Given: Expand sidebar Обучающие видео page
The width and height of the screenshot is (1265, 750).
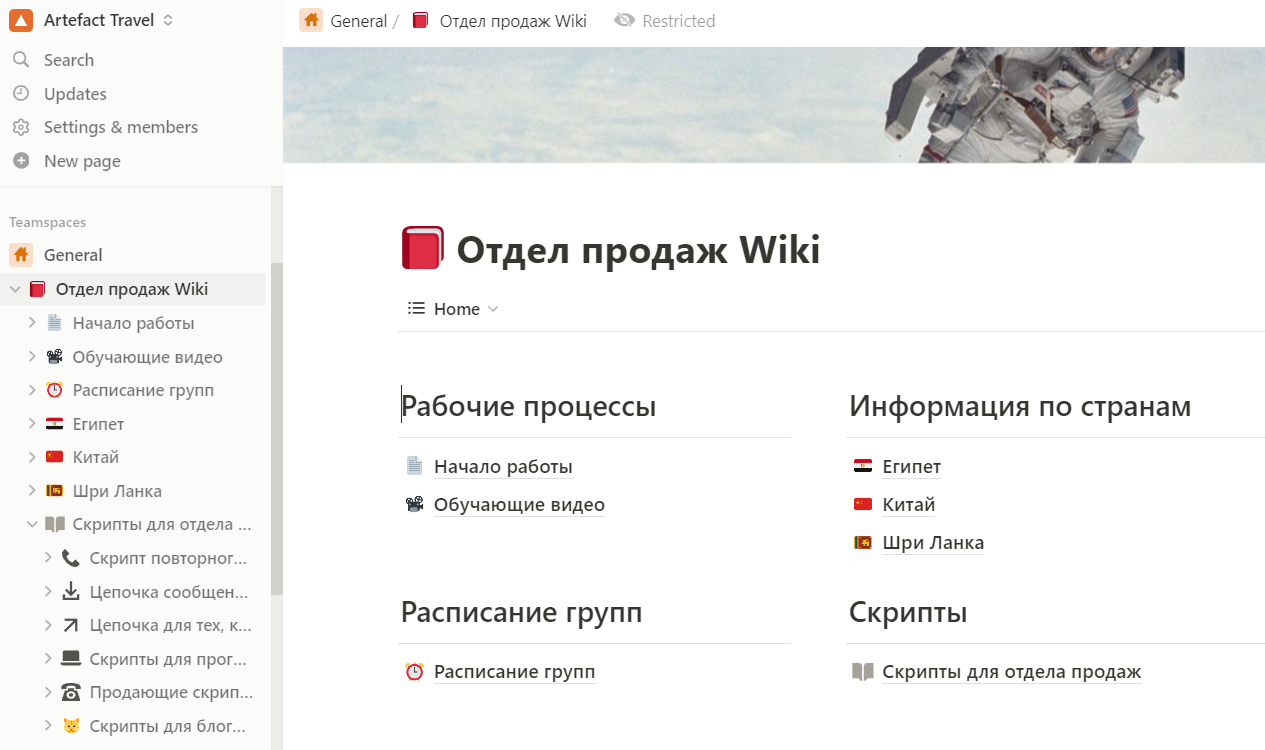Looking at the screenshot, I should pyautogui.click(x=32, y=357).
